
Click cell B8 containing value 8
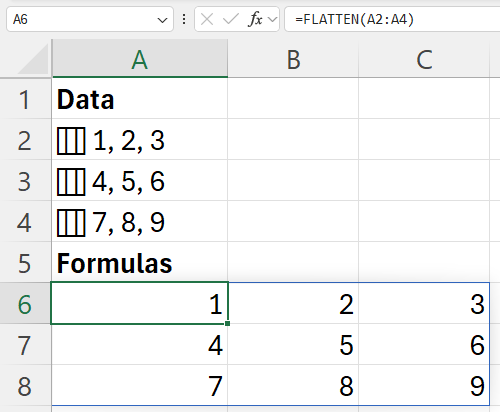[x=293, y=385]
